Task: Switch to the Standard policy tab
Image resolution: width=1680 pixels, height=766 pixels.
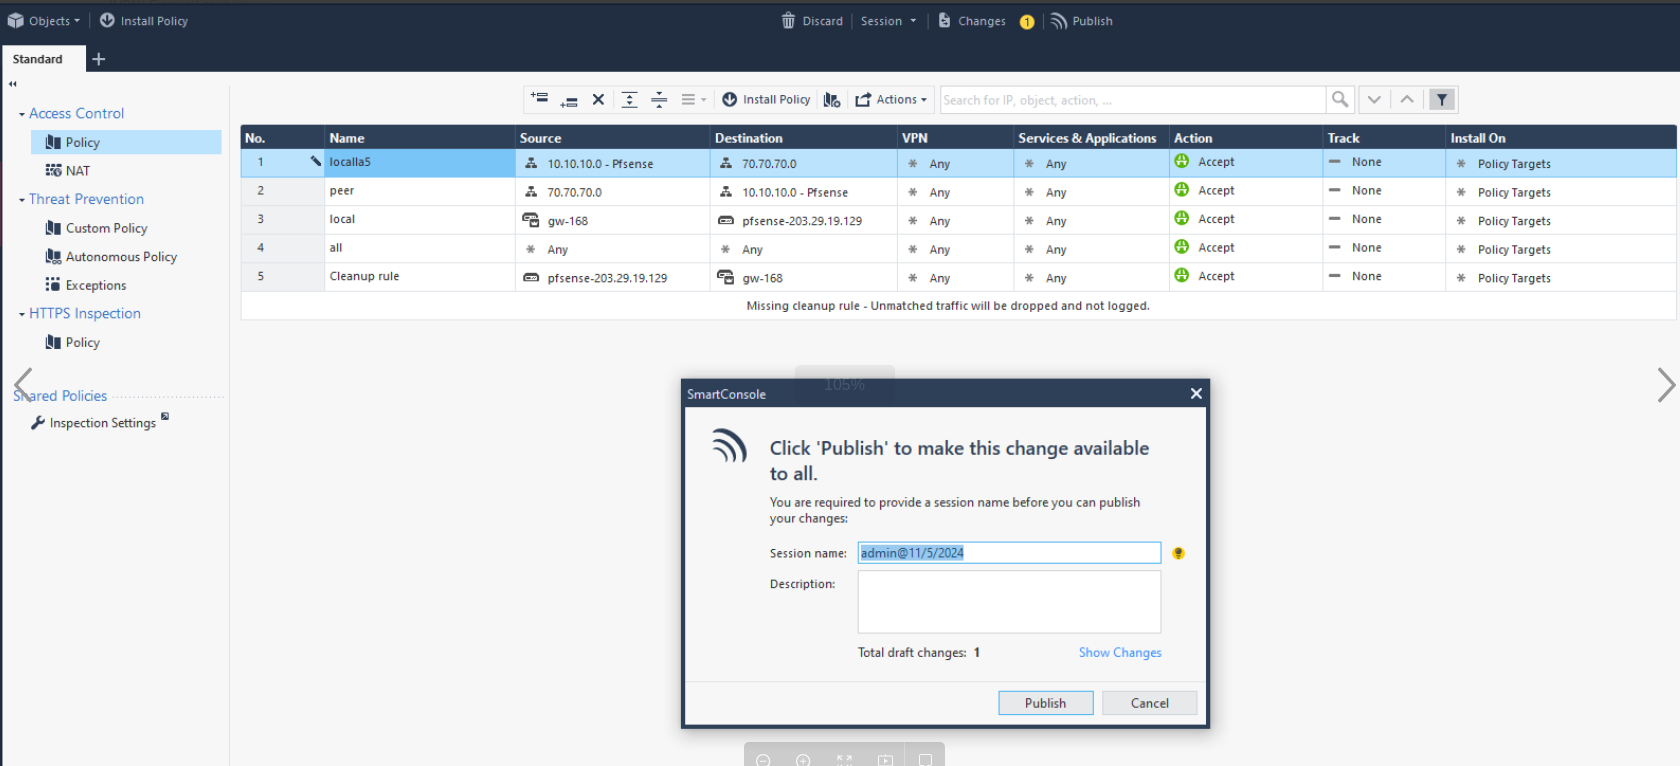Action: pos(38,59)
